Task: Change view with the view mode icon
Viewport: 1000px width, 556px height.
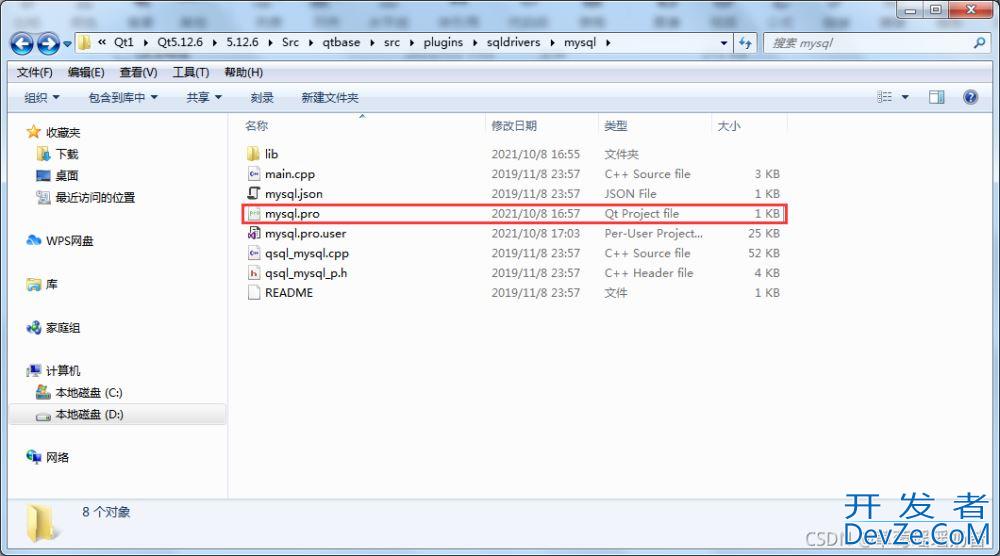Action: [x=885, y=97]
